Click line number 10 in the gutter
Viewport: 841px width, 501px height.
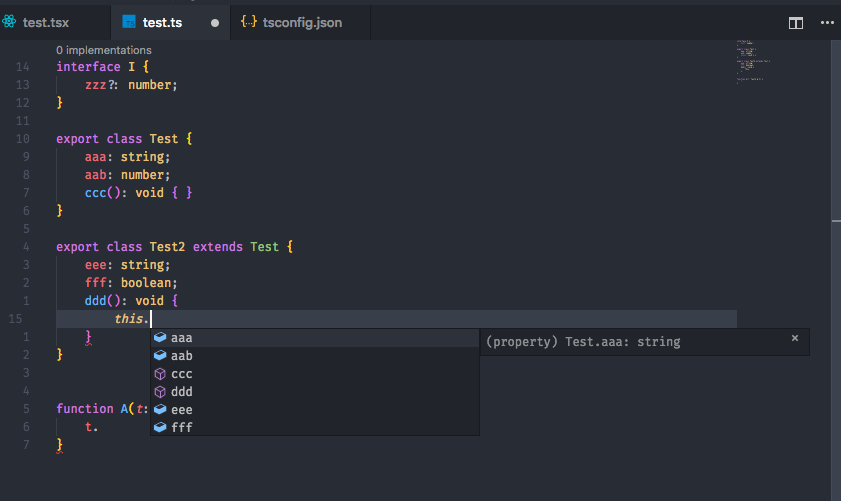tap(23, 139)
